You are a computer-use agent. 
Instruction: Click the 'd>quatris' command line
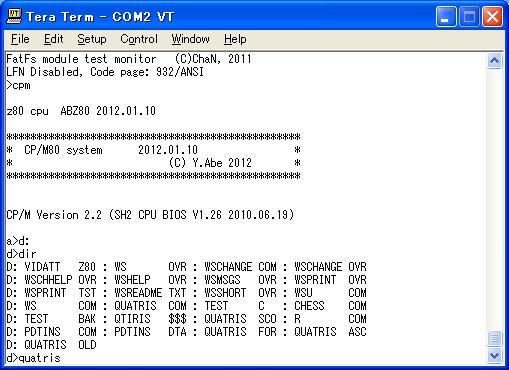click(x=34, y=358)
